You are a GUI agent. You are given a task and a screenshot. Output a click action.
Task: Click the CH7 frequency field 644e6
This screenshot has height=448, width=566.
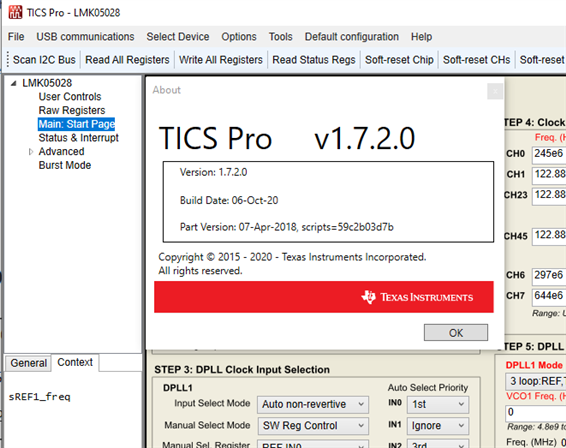pos(549,296)
